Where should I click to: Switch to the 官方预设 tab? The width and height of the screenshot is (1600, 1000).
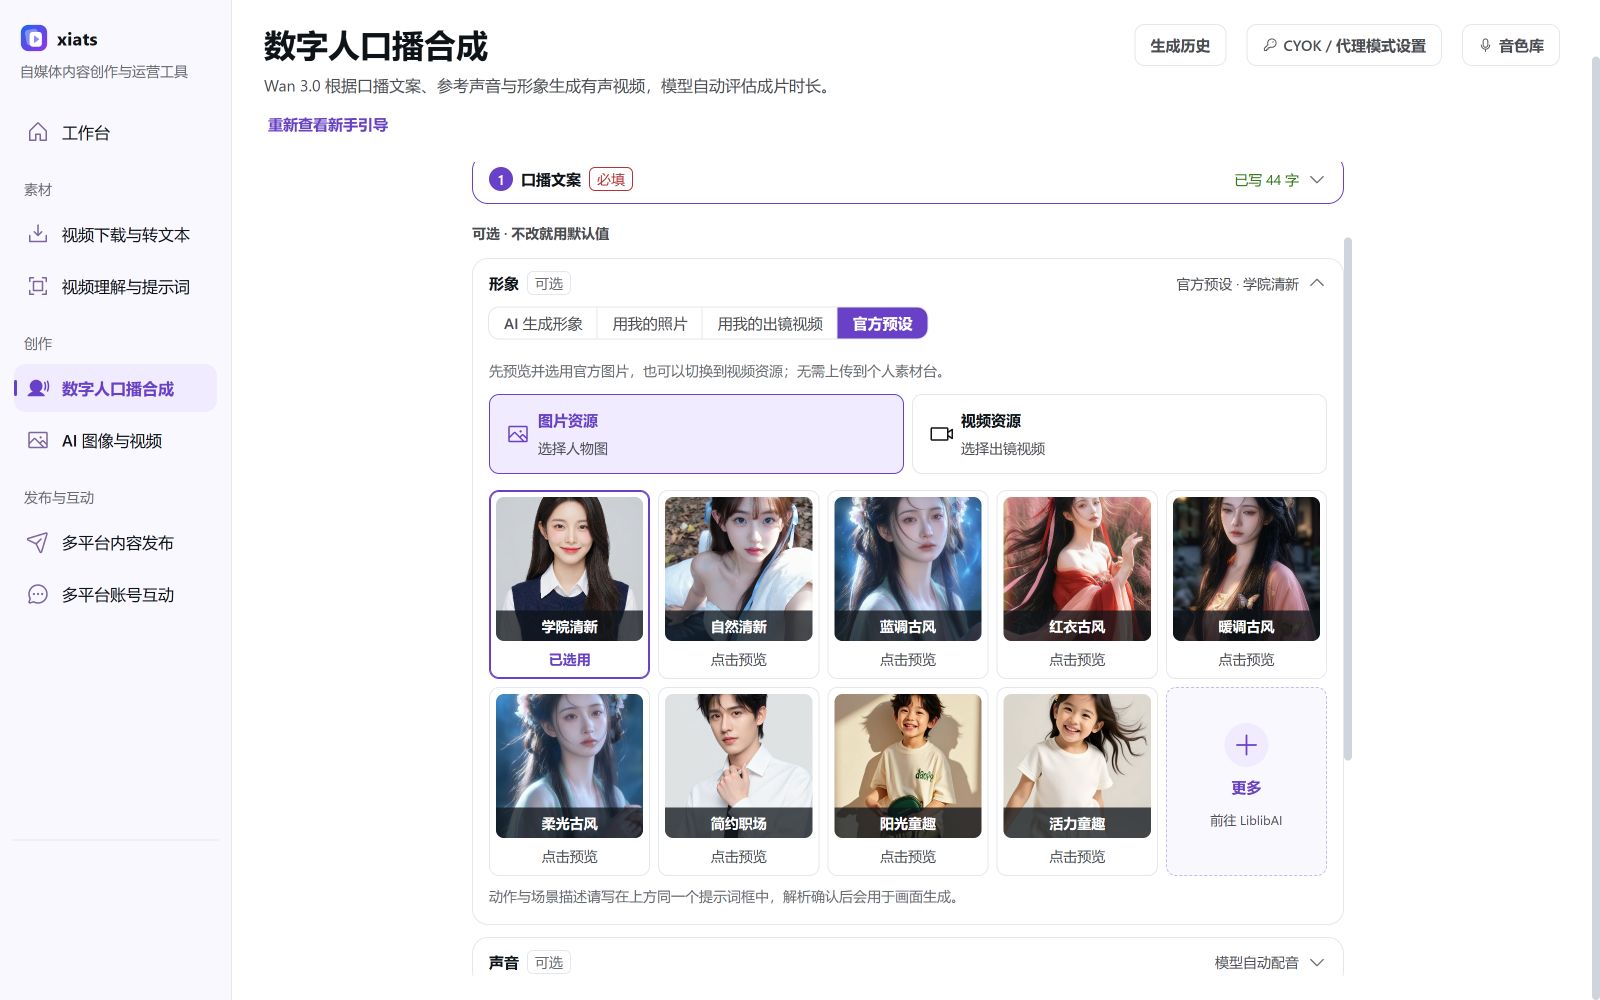coord(882,324)
